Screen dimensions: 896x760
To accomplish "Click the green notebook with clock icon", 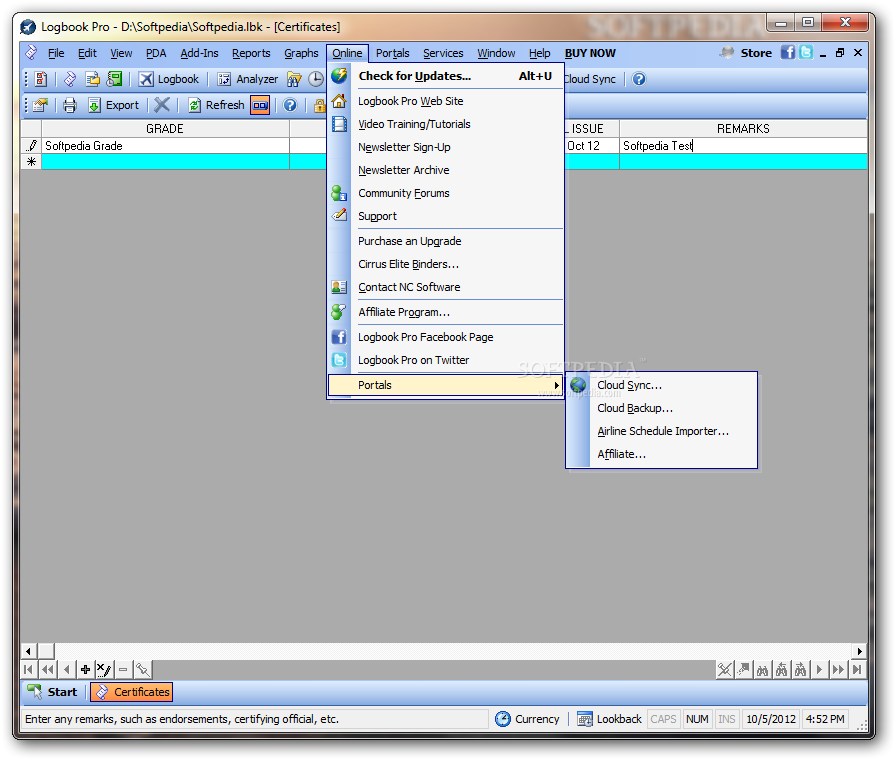I will (114, 79).
